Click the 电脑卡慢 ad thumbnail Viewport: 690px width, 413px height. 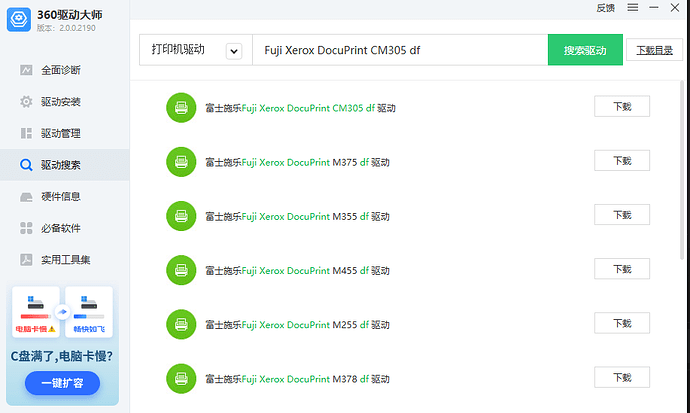pos(36,312)
